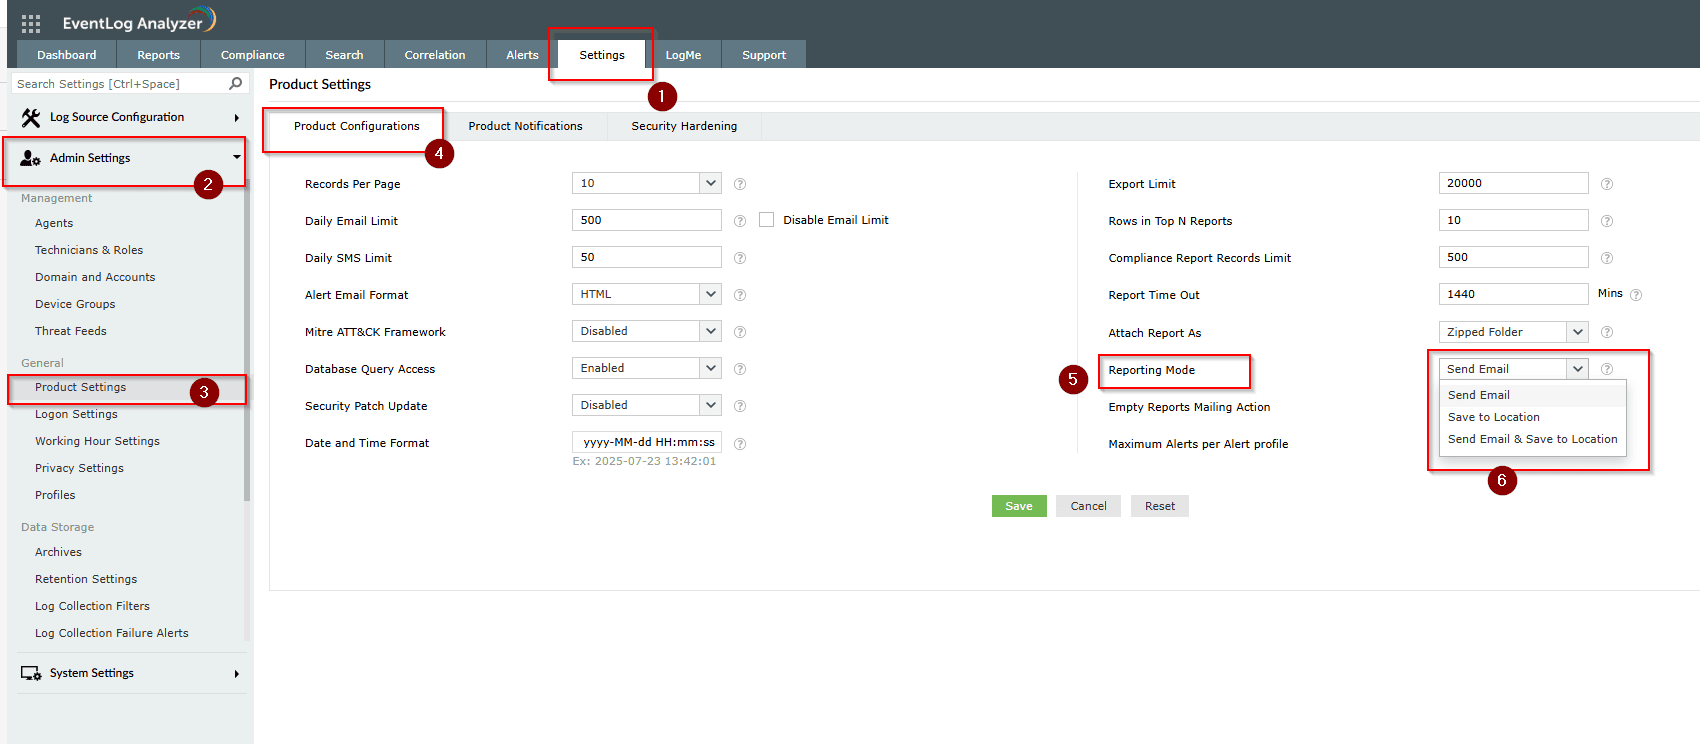Viewport: 1700px width, 744px height.
Task: Select Save to Location option in list
Action: point(1493,417)
